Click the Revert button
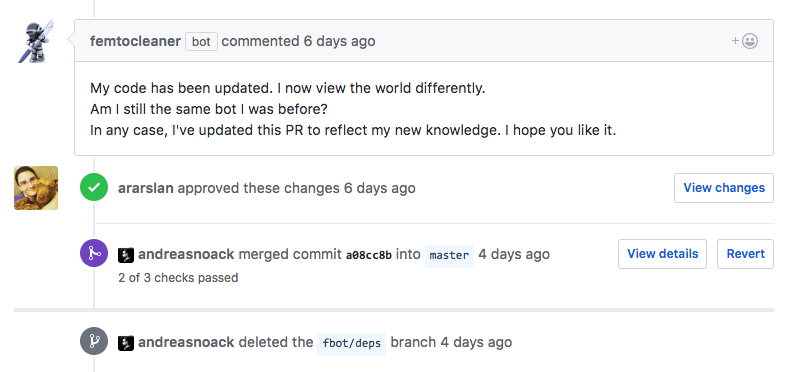 [745, 254]
